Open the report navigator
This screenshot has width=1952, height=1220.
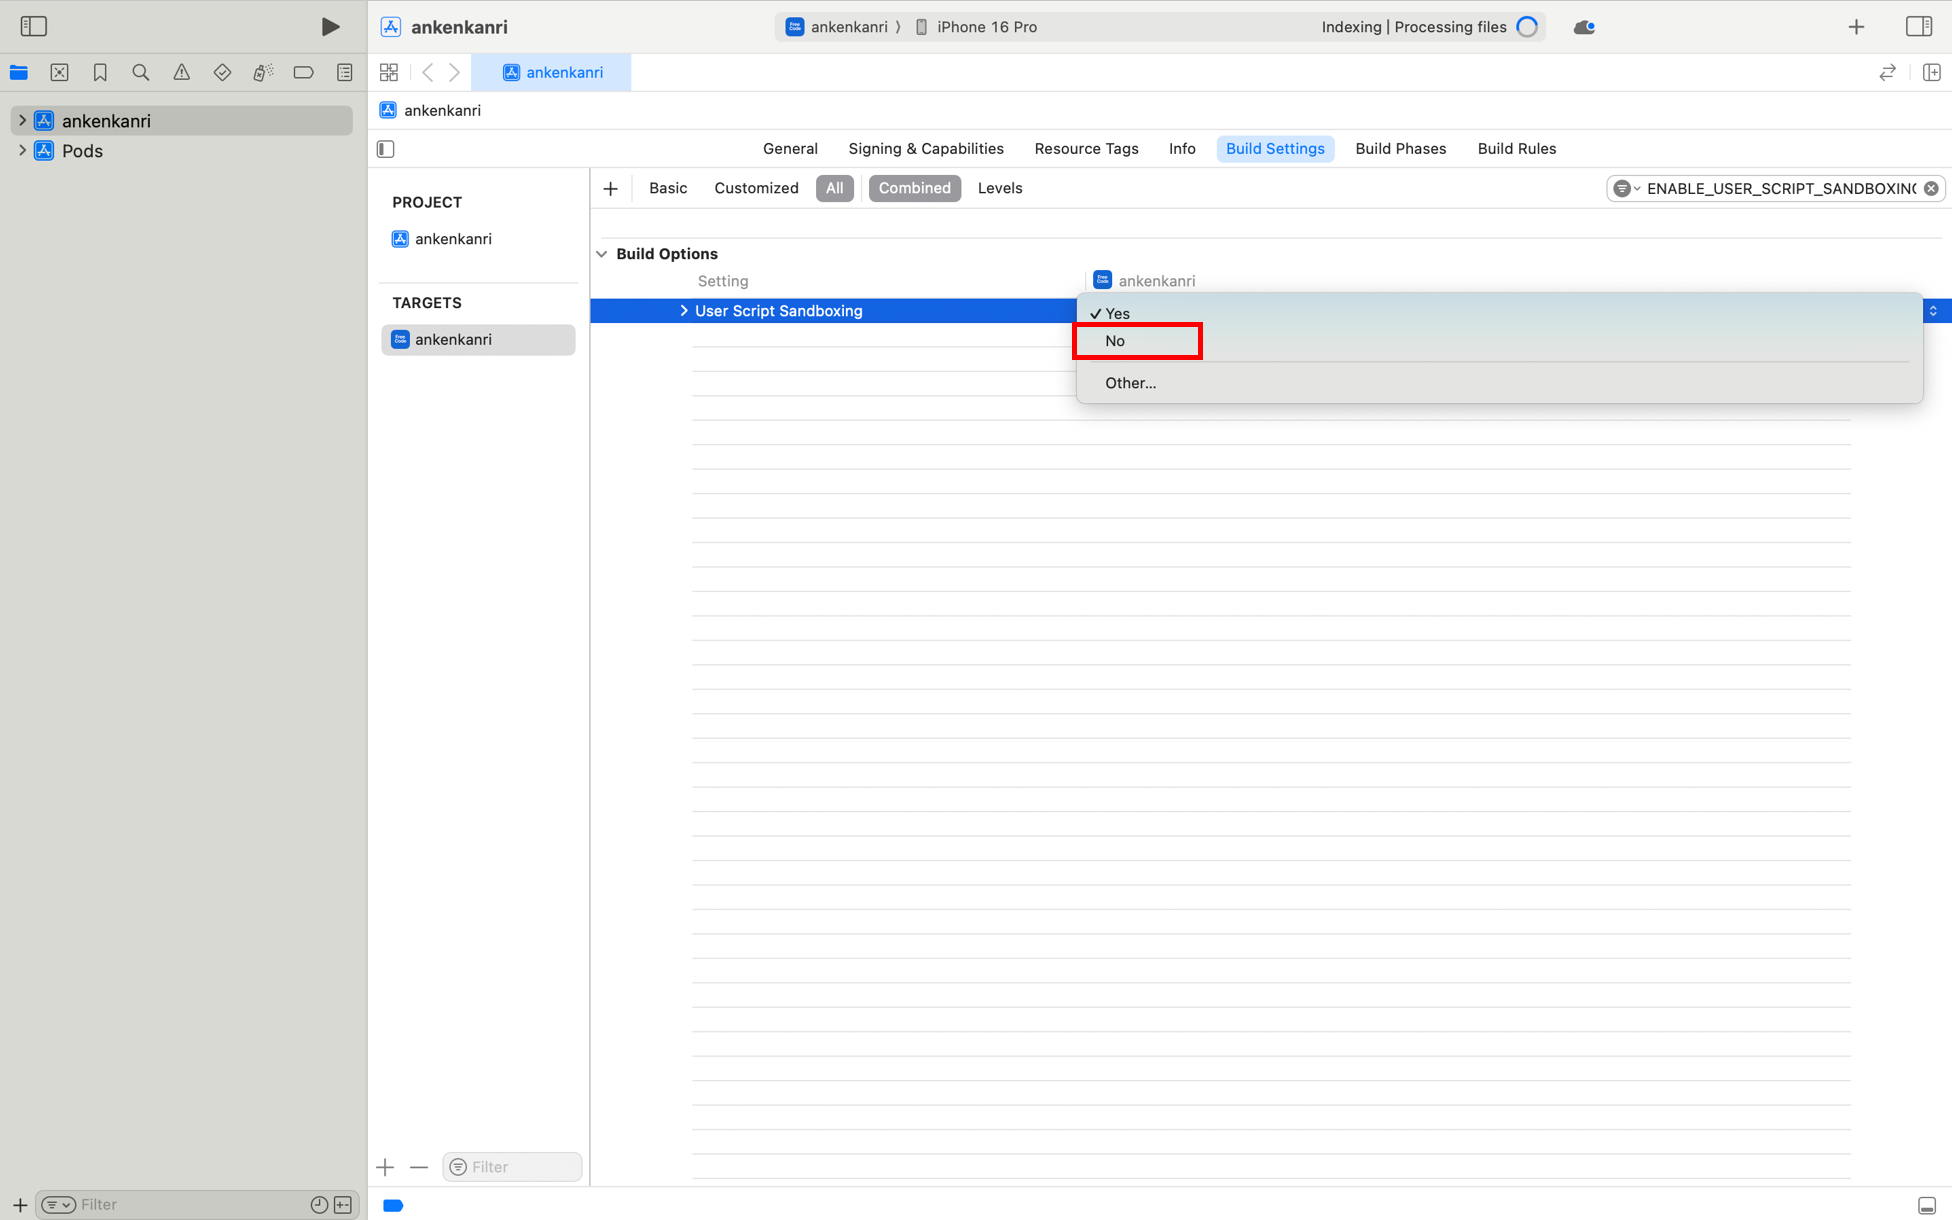click(x=344, y=72)
